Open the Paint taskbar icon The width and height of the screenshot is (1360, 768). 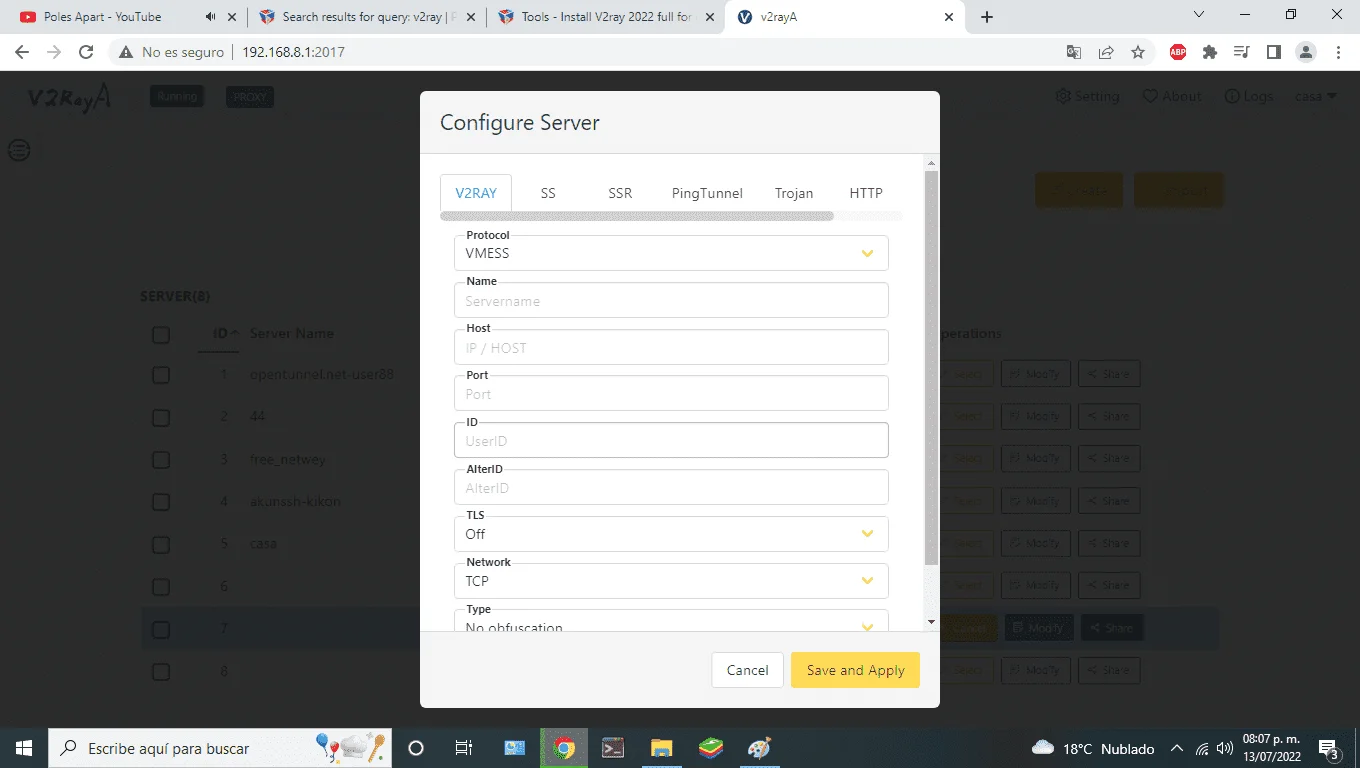click(x=759, y=748)
